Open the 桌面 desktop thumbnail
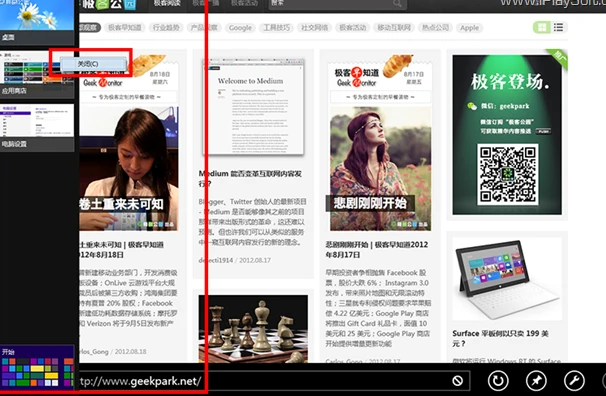 [37, 21]
